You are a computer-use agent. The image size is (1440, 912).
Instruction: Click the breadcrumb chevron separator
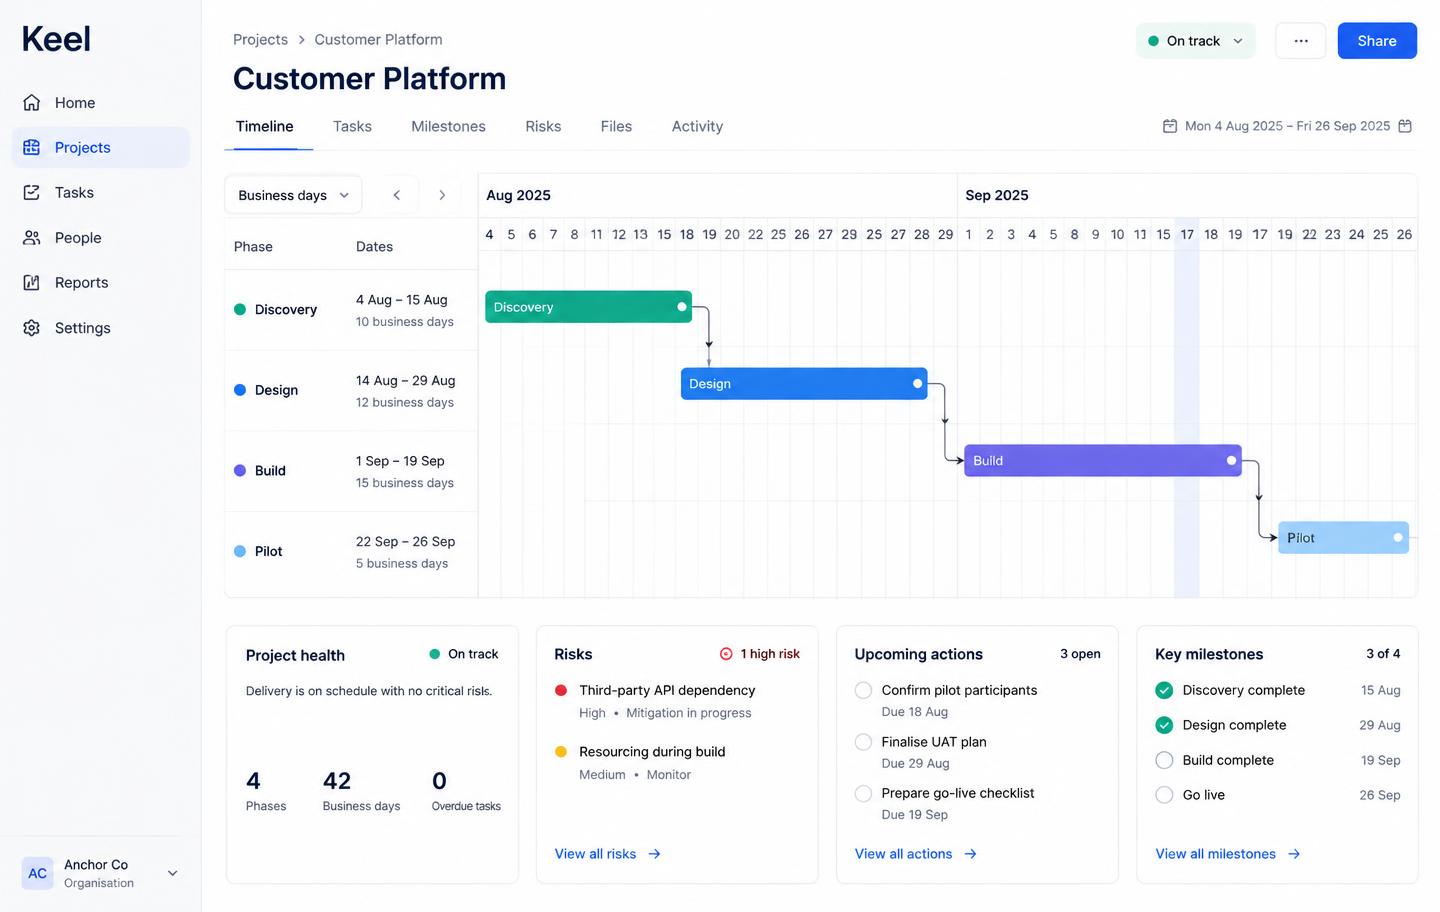pos(301,40)
